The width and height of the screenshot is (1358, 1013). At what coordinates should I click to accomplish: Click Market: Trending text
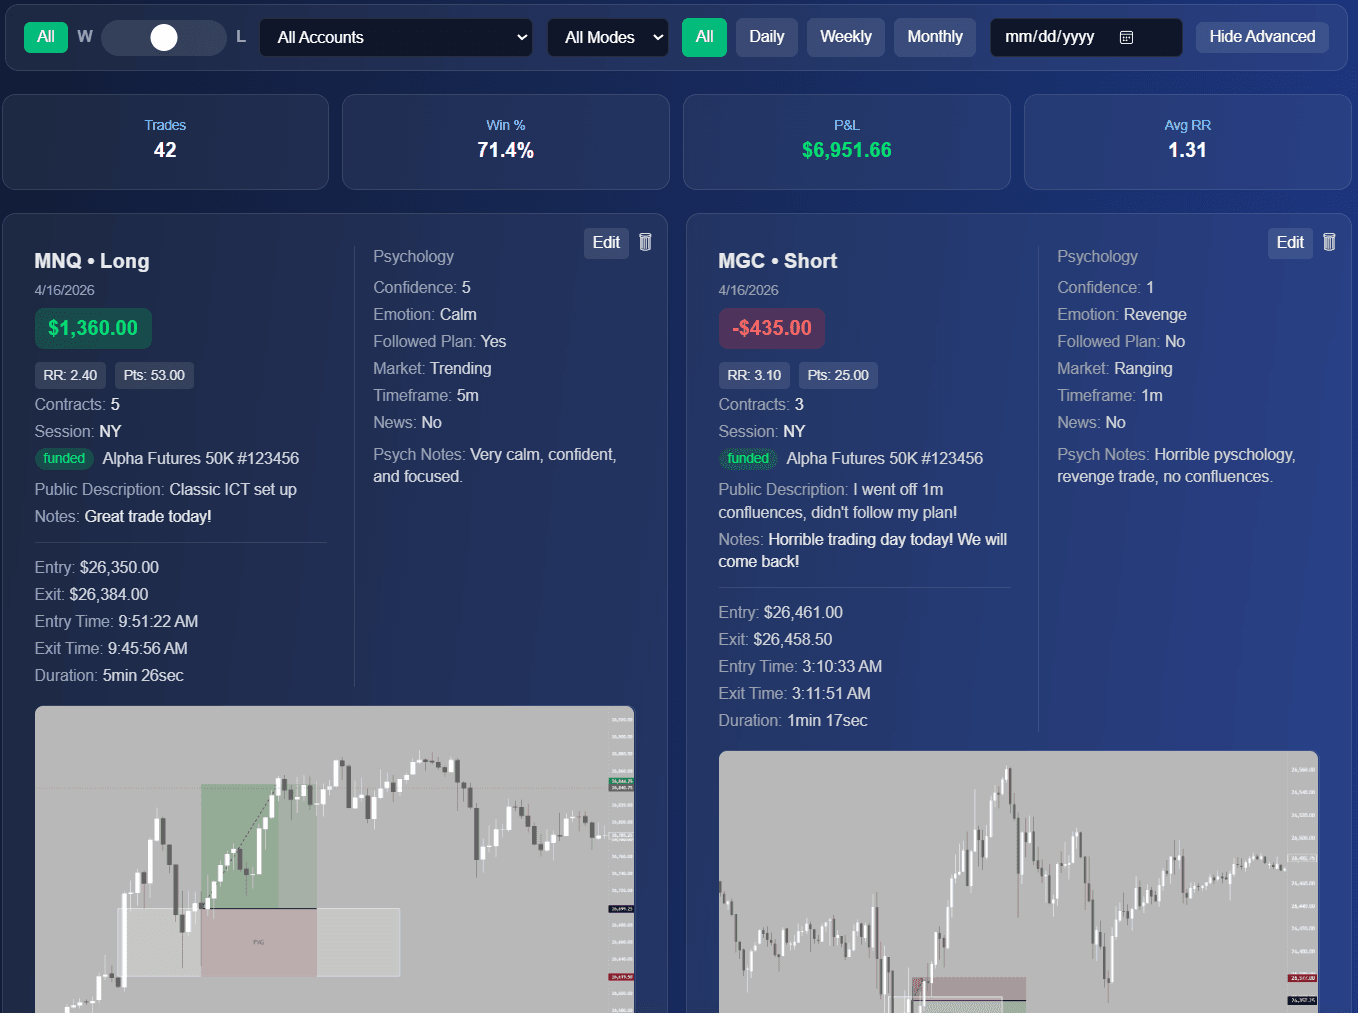pyautogui.click(x=432, y=368)
